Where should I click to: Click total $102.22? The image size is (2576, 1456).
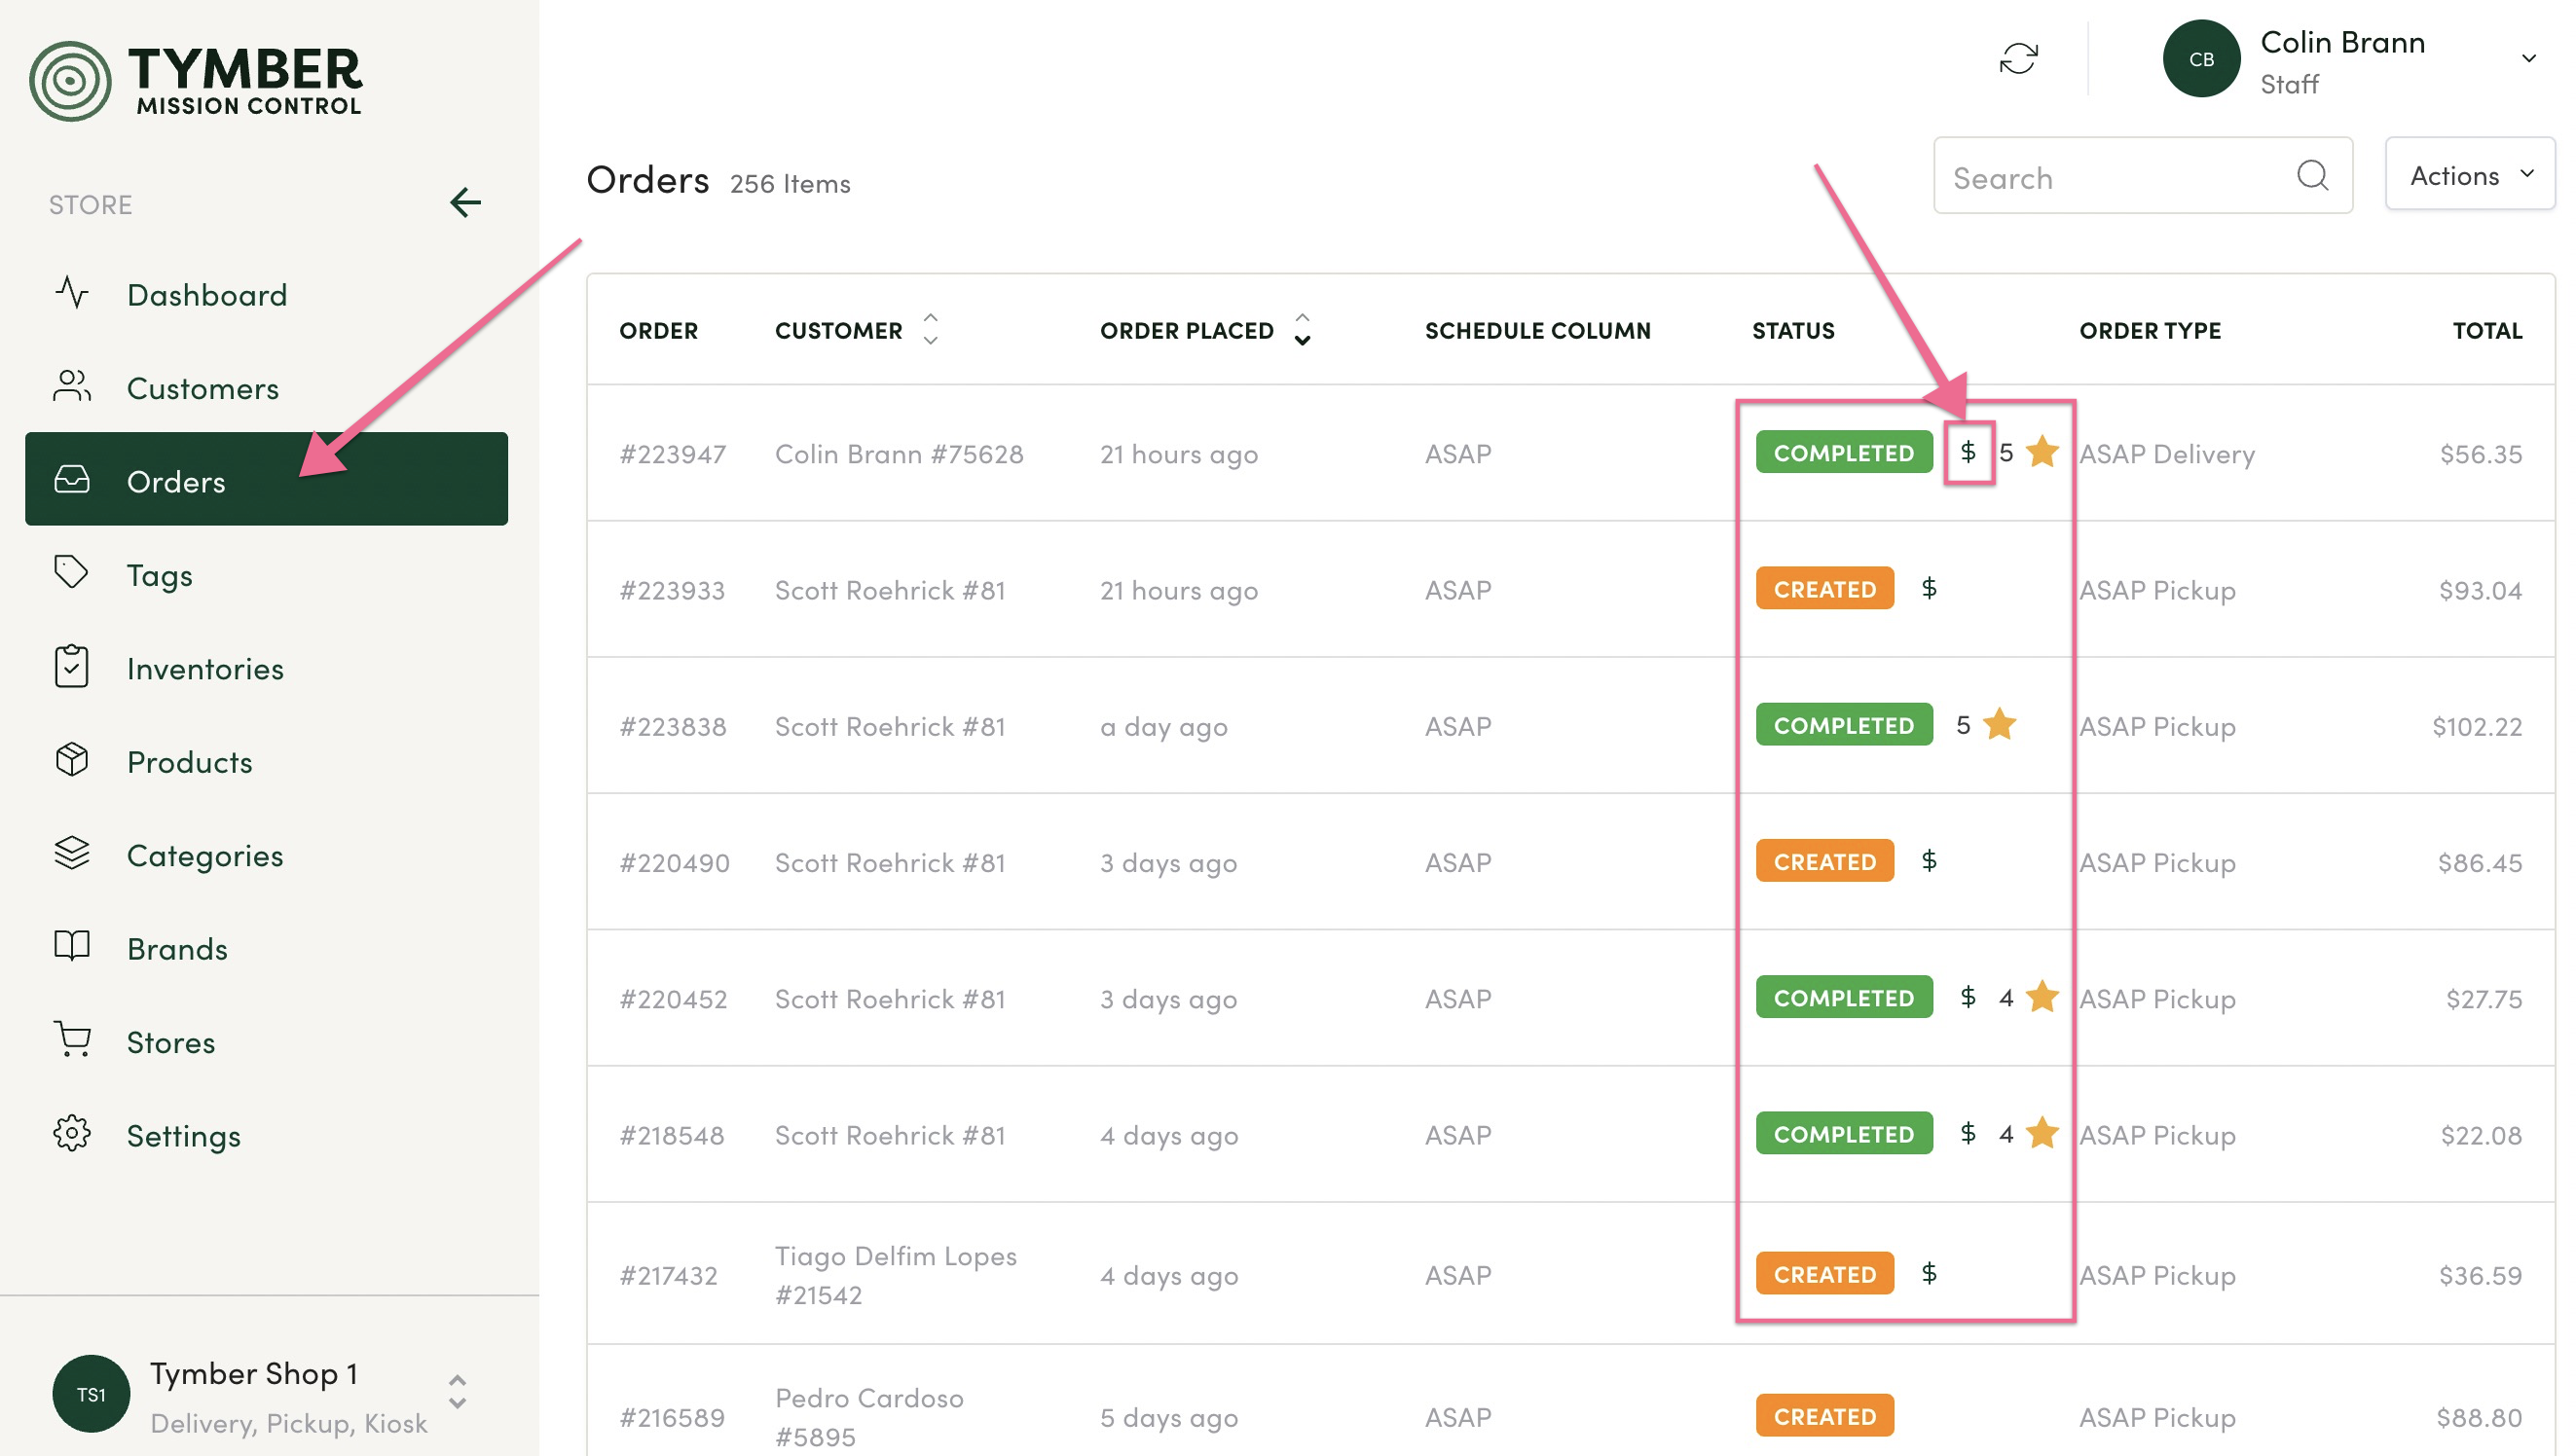2478,726
